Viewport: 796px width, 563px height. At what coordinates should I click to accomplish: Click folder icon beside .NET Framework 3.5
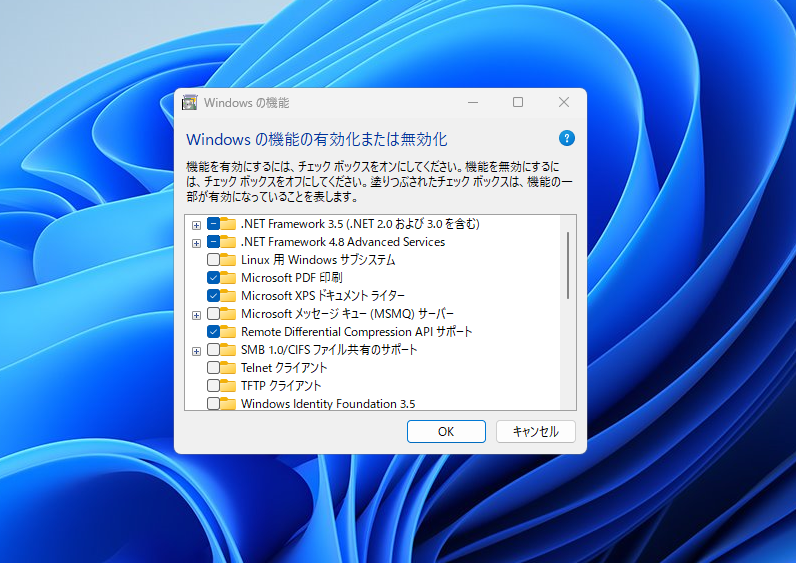pyautogui.click(x=228, y=224)
